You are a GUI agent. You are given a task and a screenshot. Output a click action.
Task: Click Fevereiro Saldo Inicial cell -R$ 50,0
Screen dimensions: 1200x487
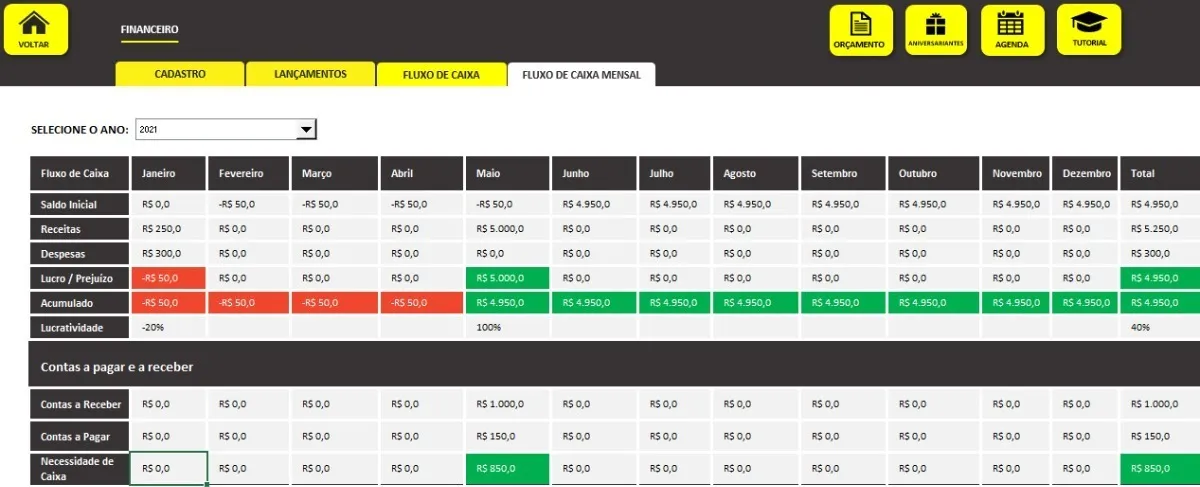249,204
